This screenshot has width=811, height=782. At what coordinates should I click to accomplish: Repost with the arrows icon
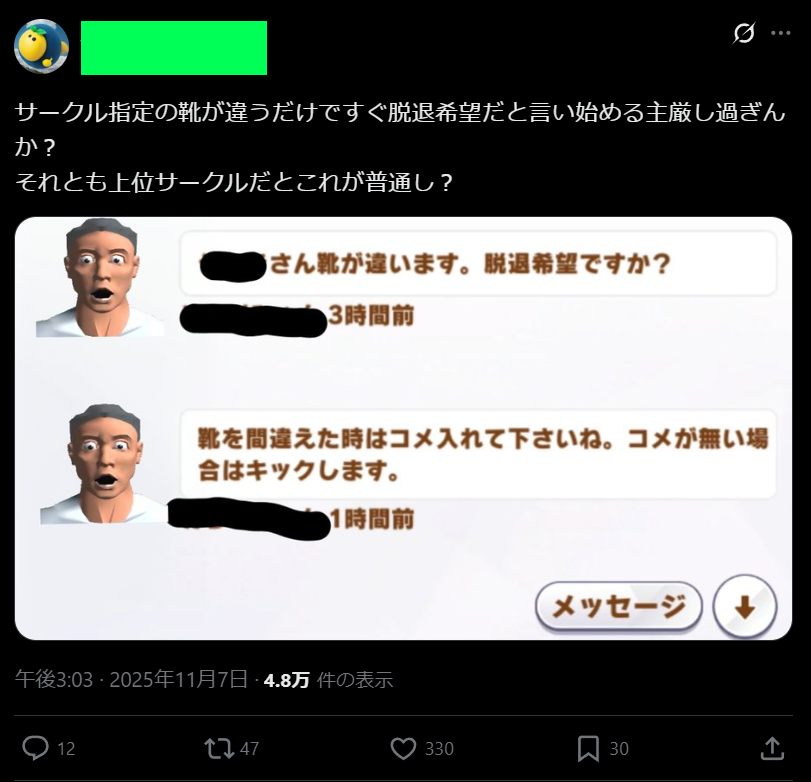(x=219, y=748)
